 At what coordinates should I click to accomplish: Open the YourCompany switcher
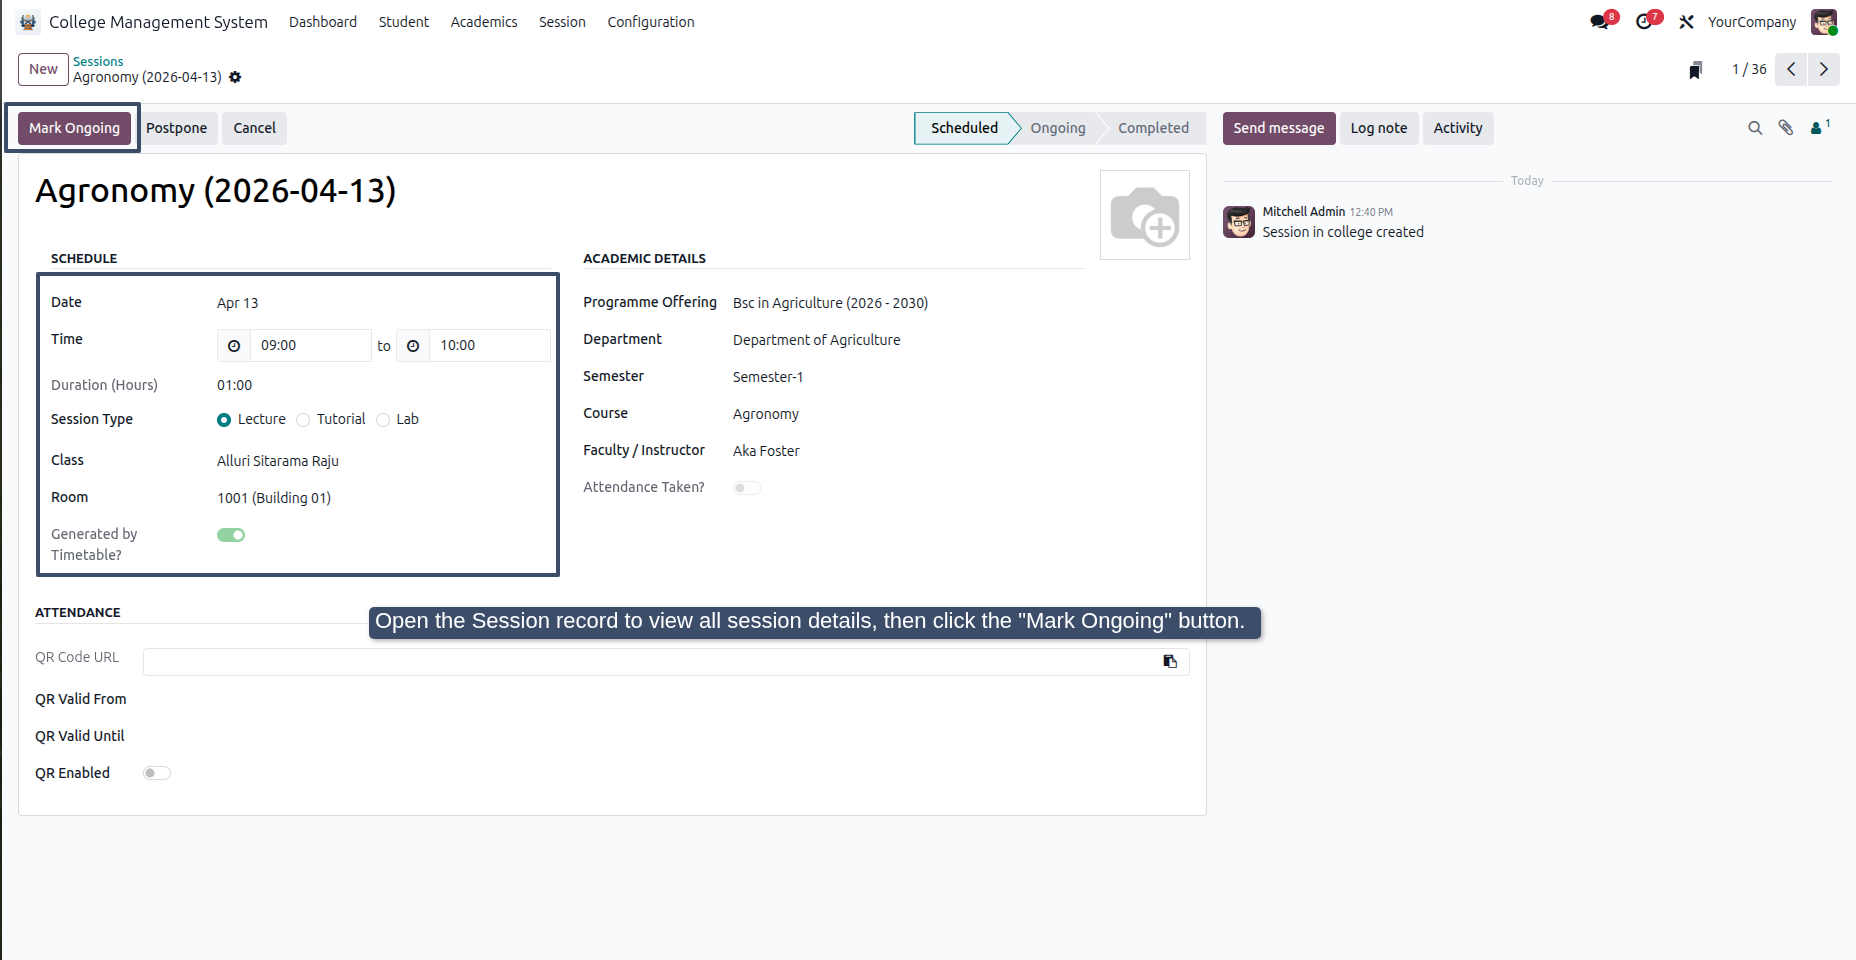click(1751, 22)
